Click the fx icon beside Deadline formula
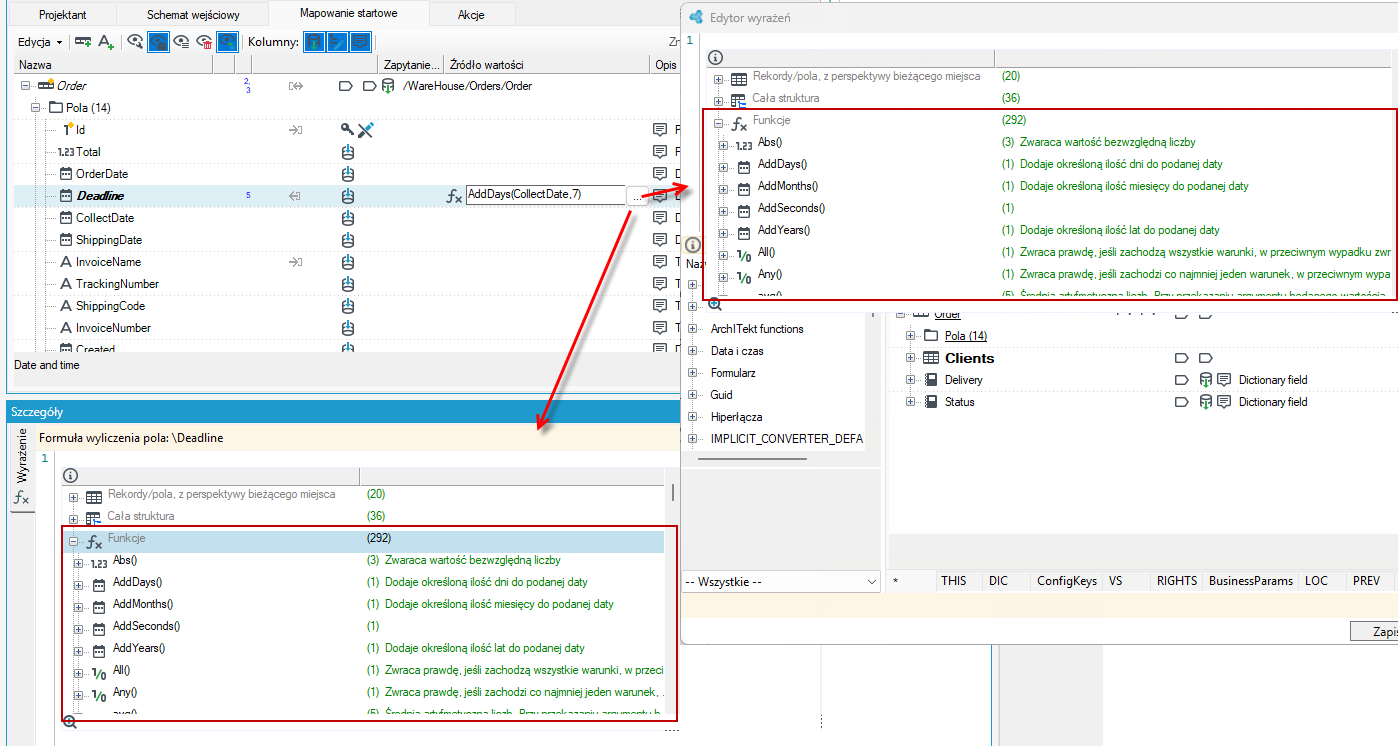Screen dimensions: 1398x746 454,196
